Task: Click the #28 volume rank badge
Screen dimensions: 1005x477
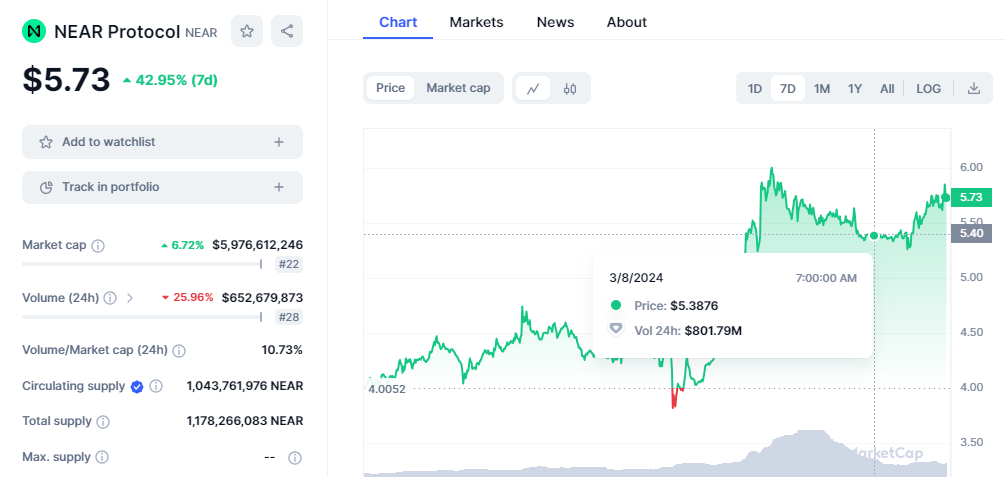Action: [x=289, y=317]
